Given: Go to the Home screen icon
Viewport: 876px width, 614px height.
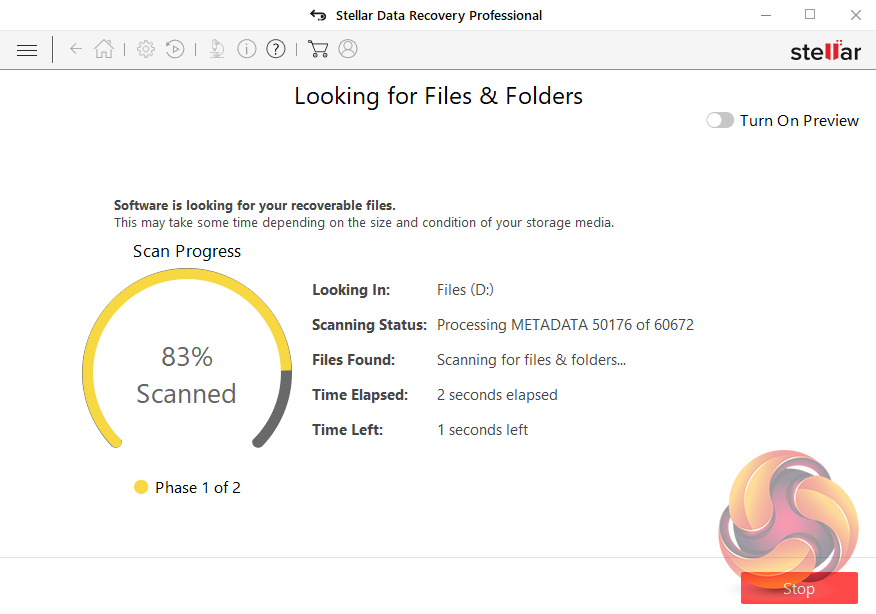Looking at the screenshot, I should pos(104,49).
